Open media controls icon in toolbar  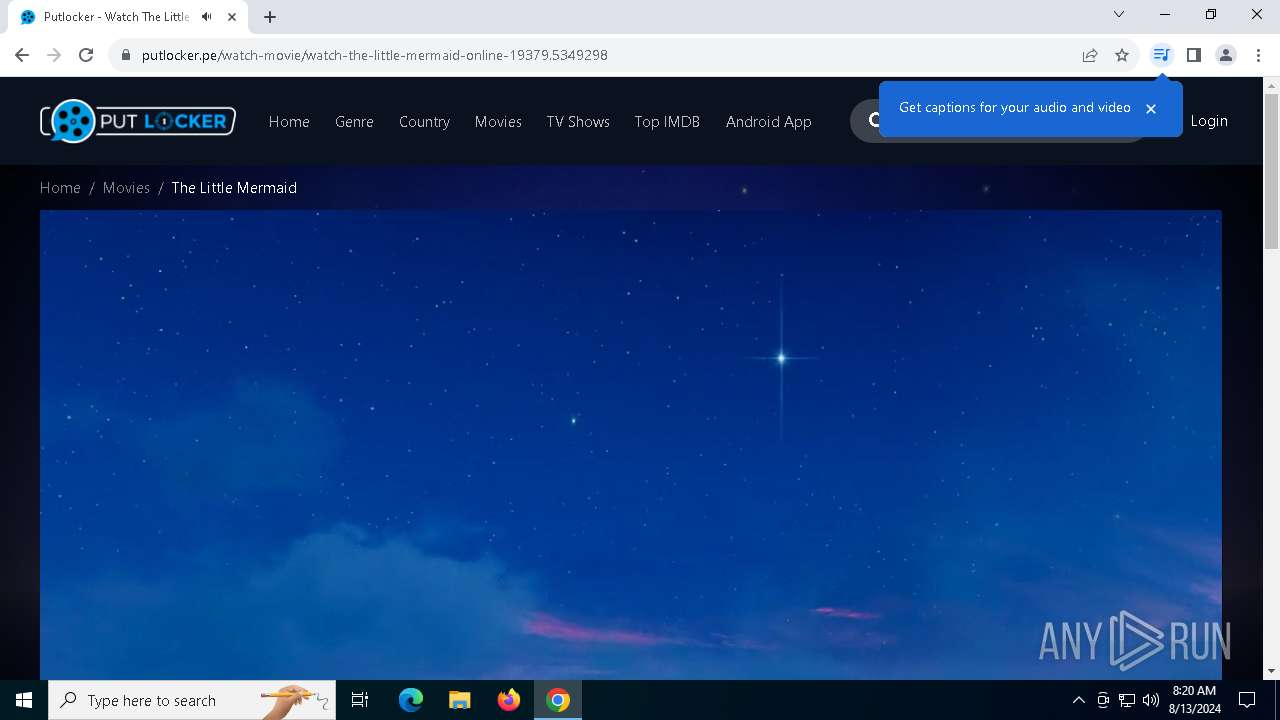[1161, 55]
